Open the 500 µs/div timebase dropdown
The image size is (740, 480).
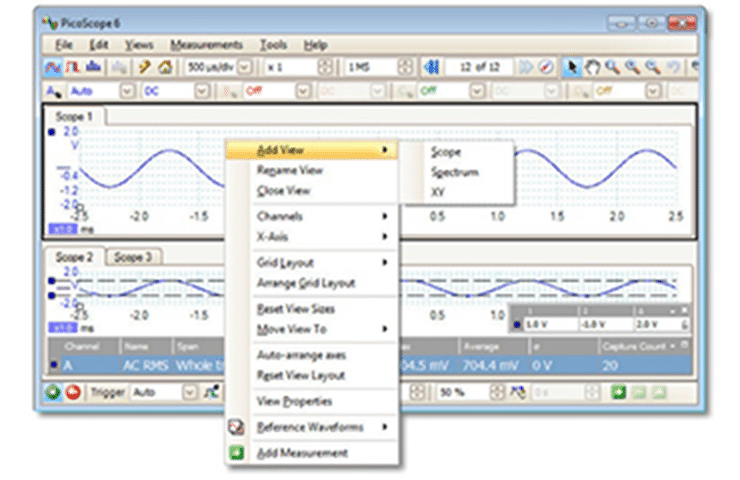[x=244, y=67]
